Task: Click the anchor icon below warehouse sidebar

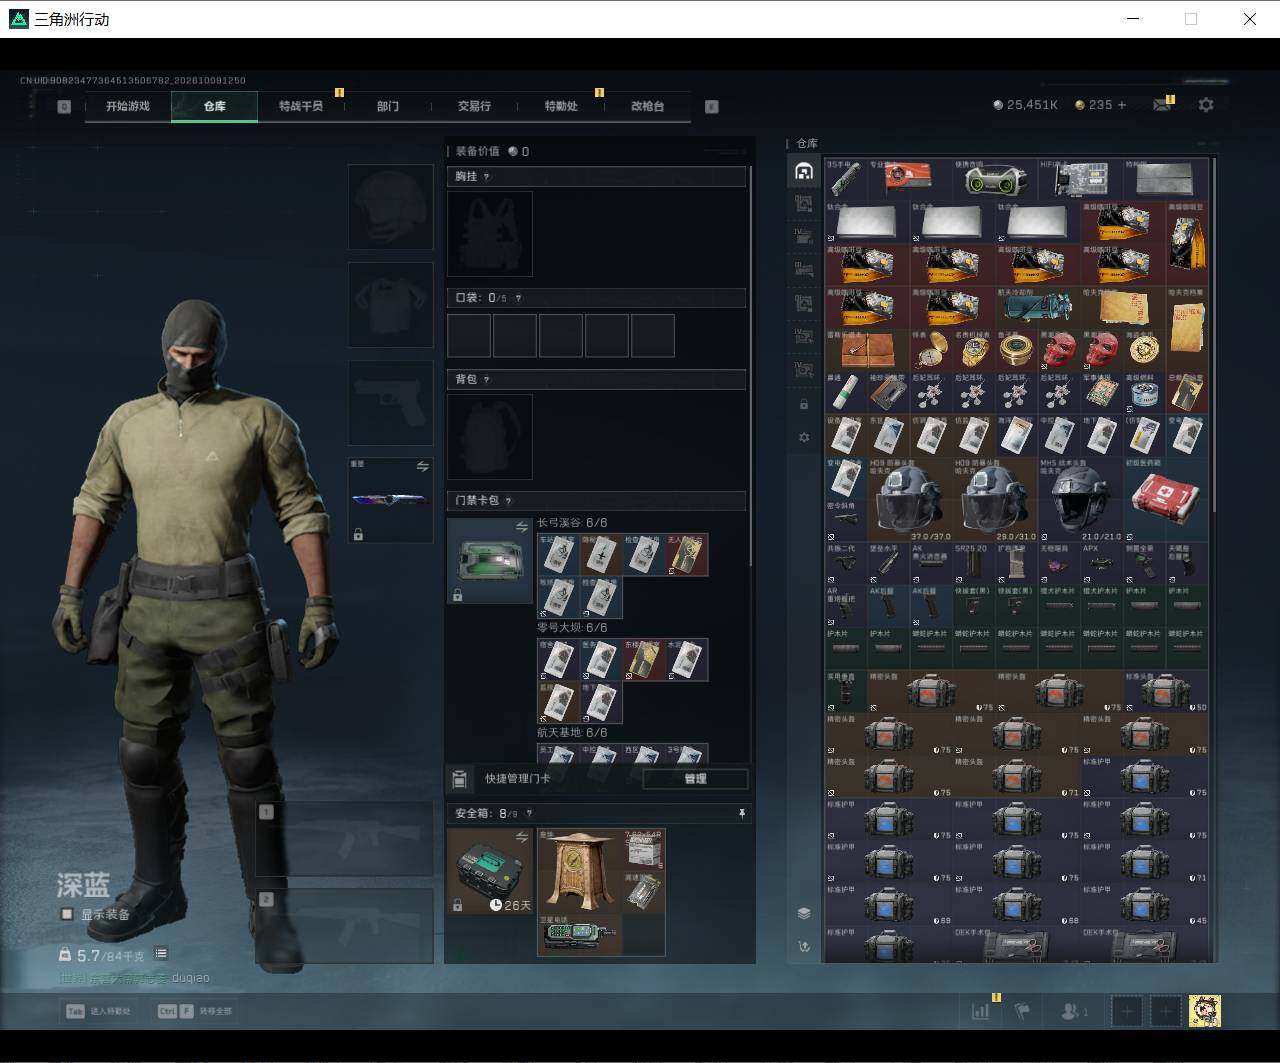Action: tap(804, 946)
